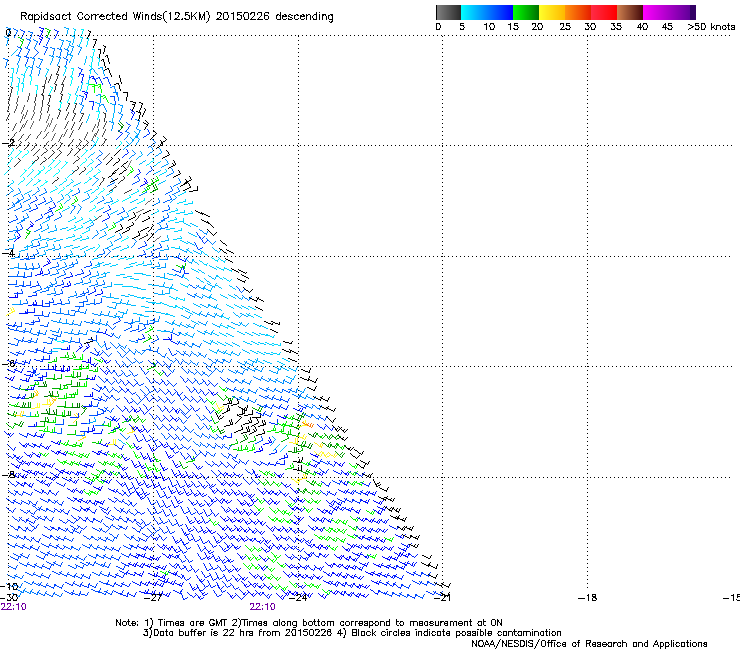
Task: Click the brown 35-40 knots legend segment
Action: click(x=630, y=12)
